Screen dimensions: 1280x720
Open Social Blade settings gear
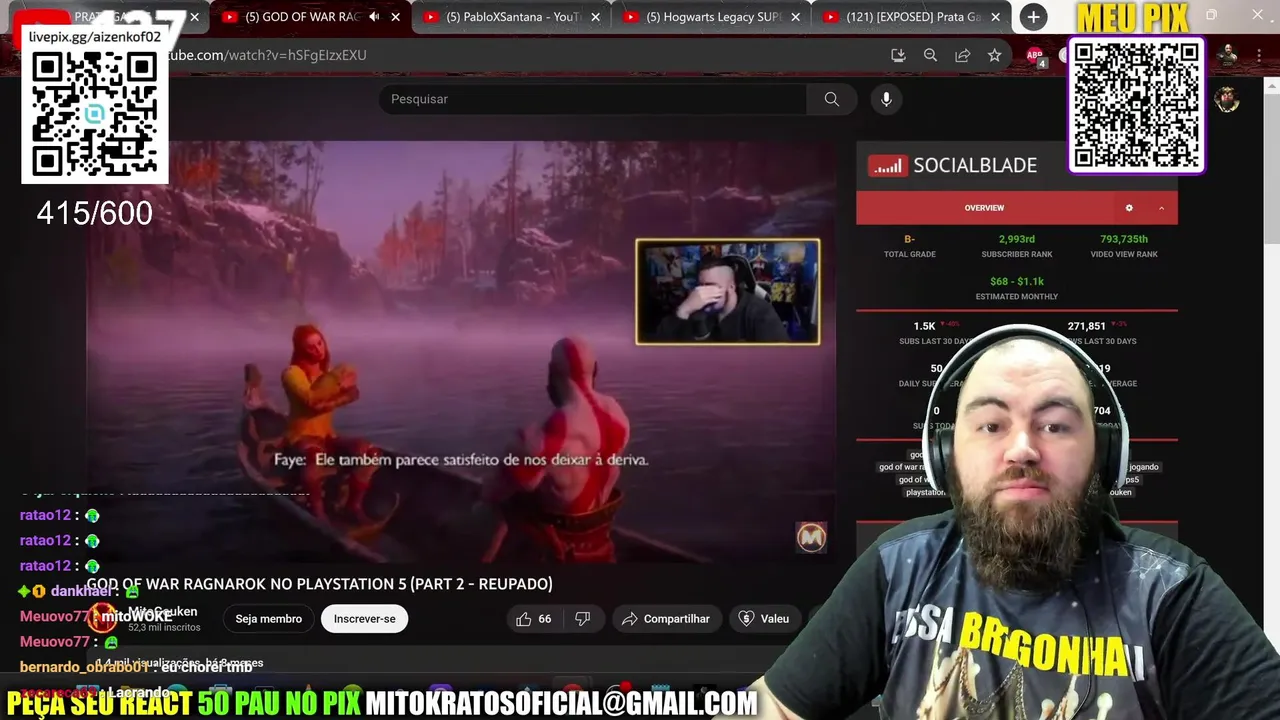(x=1129, y=208)
